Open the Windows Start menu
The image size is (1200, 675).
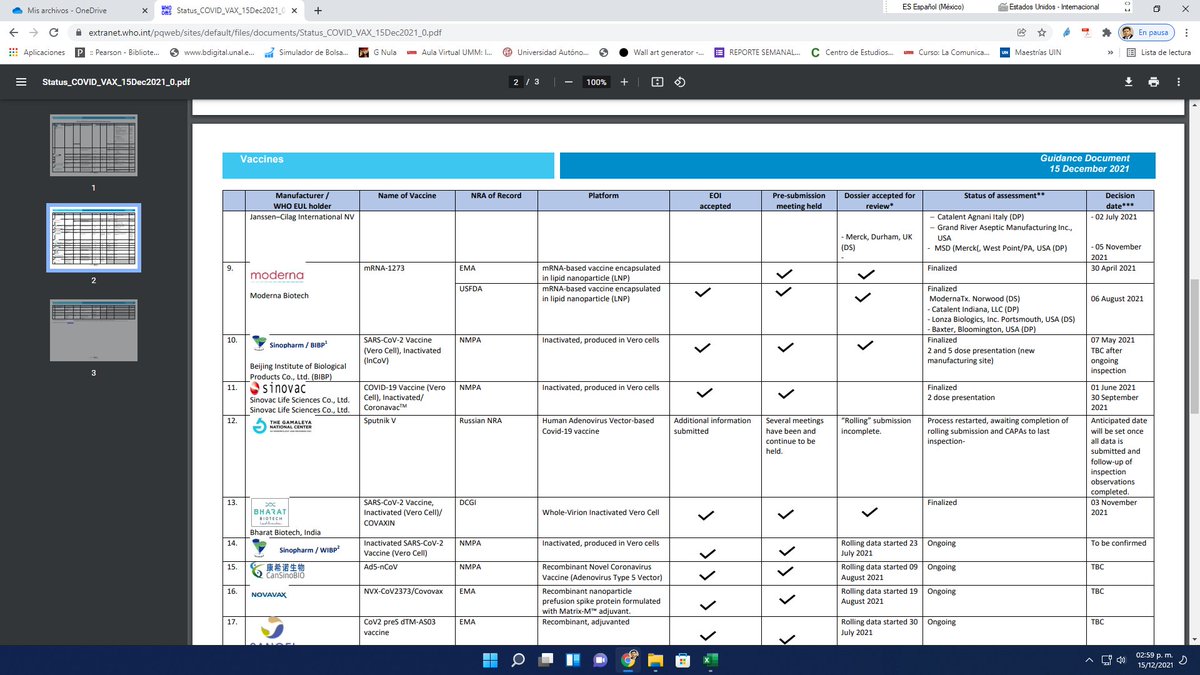(490, 660)
